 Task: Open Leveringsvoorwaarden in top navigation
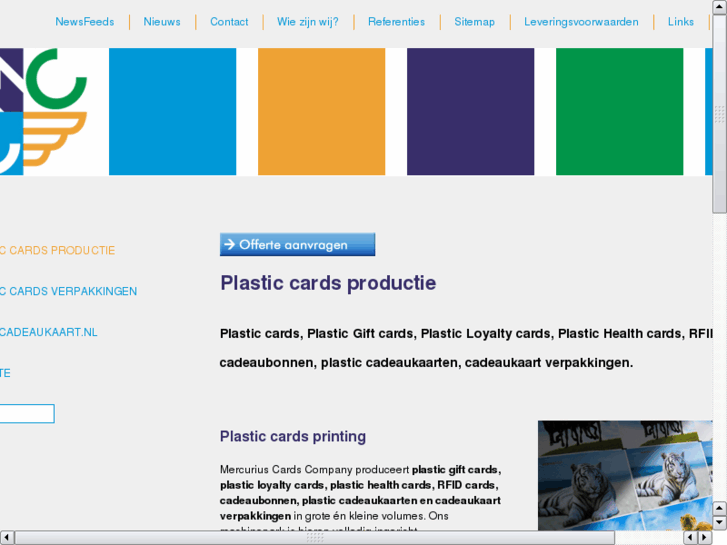(581, 22)
